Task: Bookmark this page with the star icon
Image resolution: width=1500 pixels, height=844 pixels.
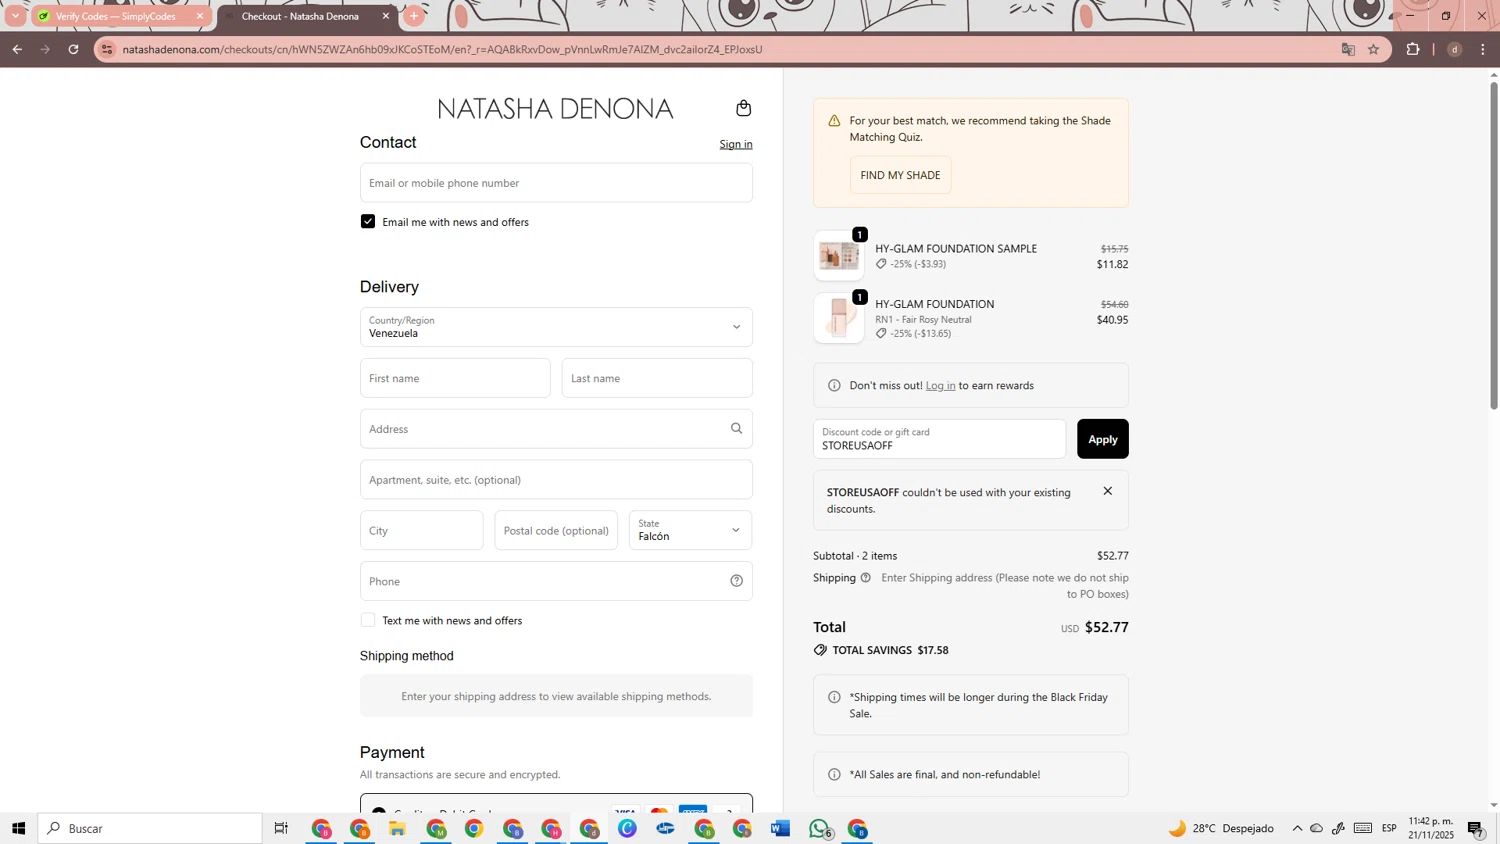Action: (x=1373, y=49)
